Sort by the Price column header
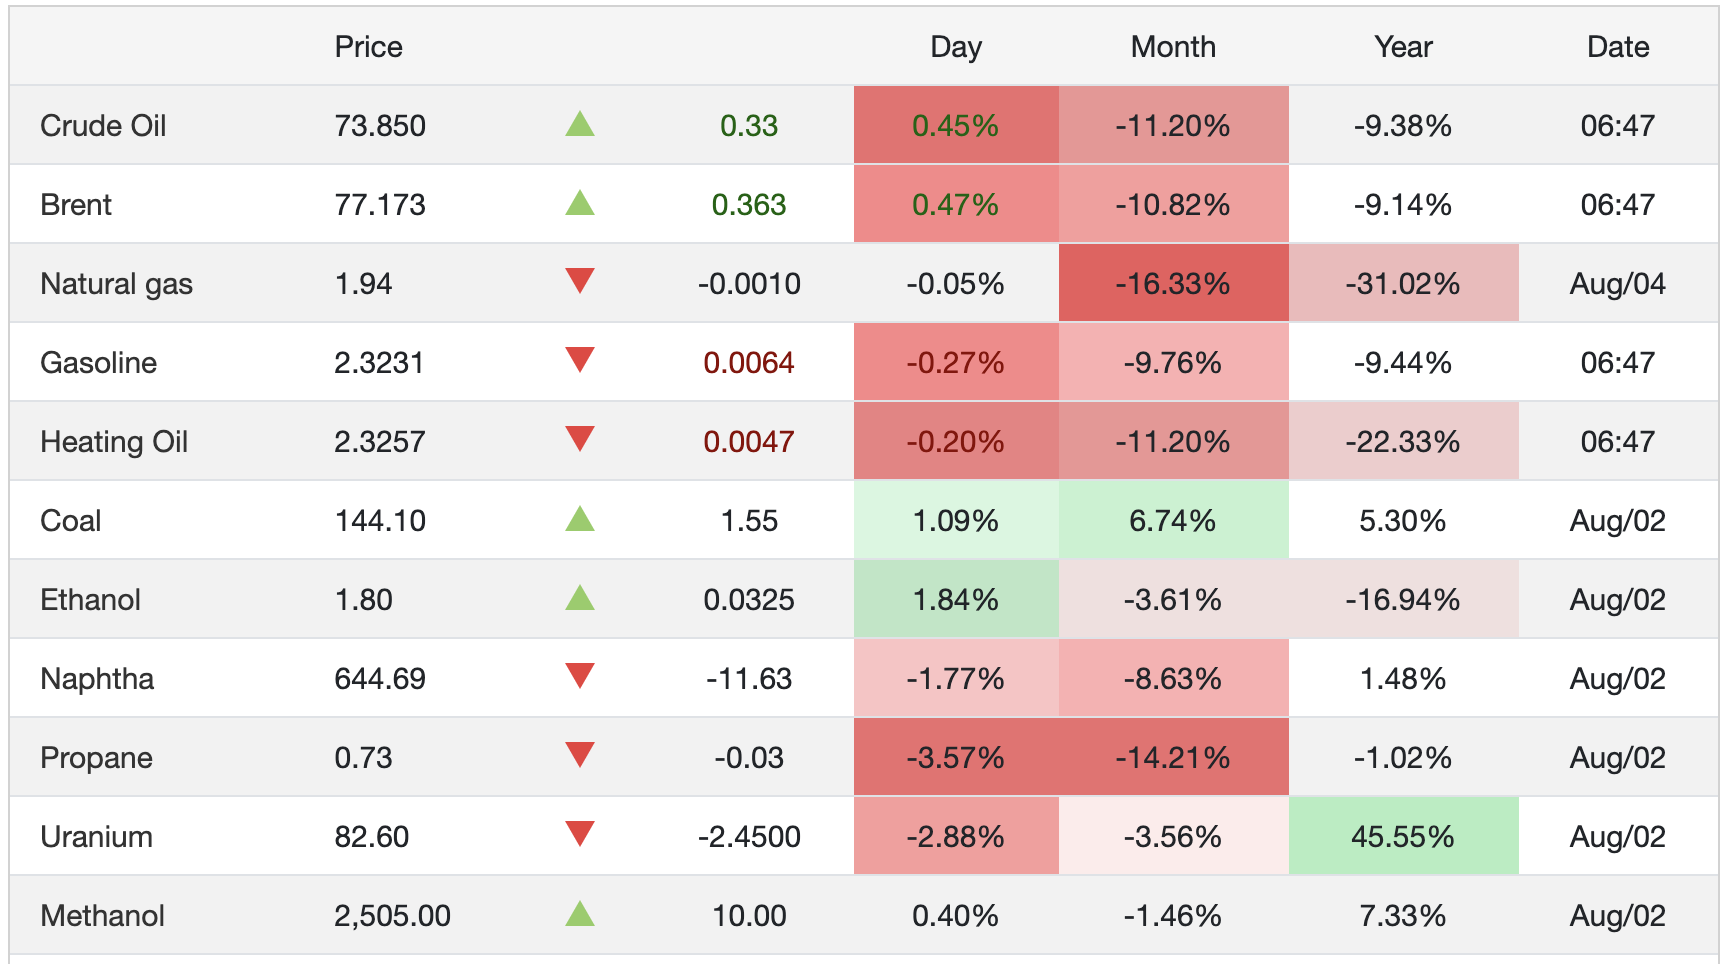The image size is (1730, 964). tap(368, 47)
